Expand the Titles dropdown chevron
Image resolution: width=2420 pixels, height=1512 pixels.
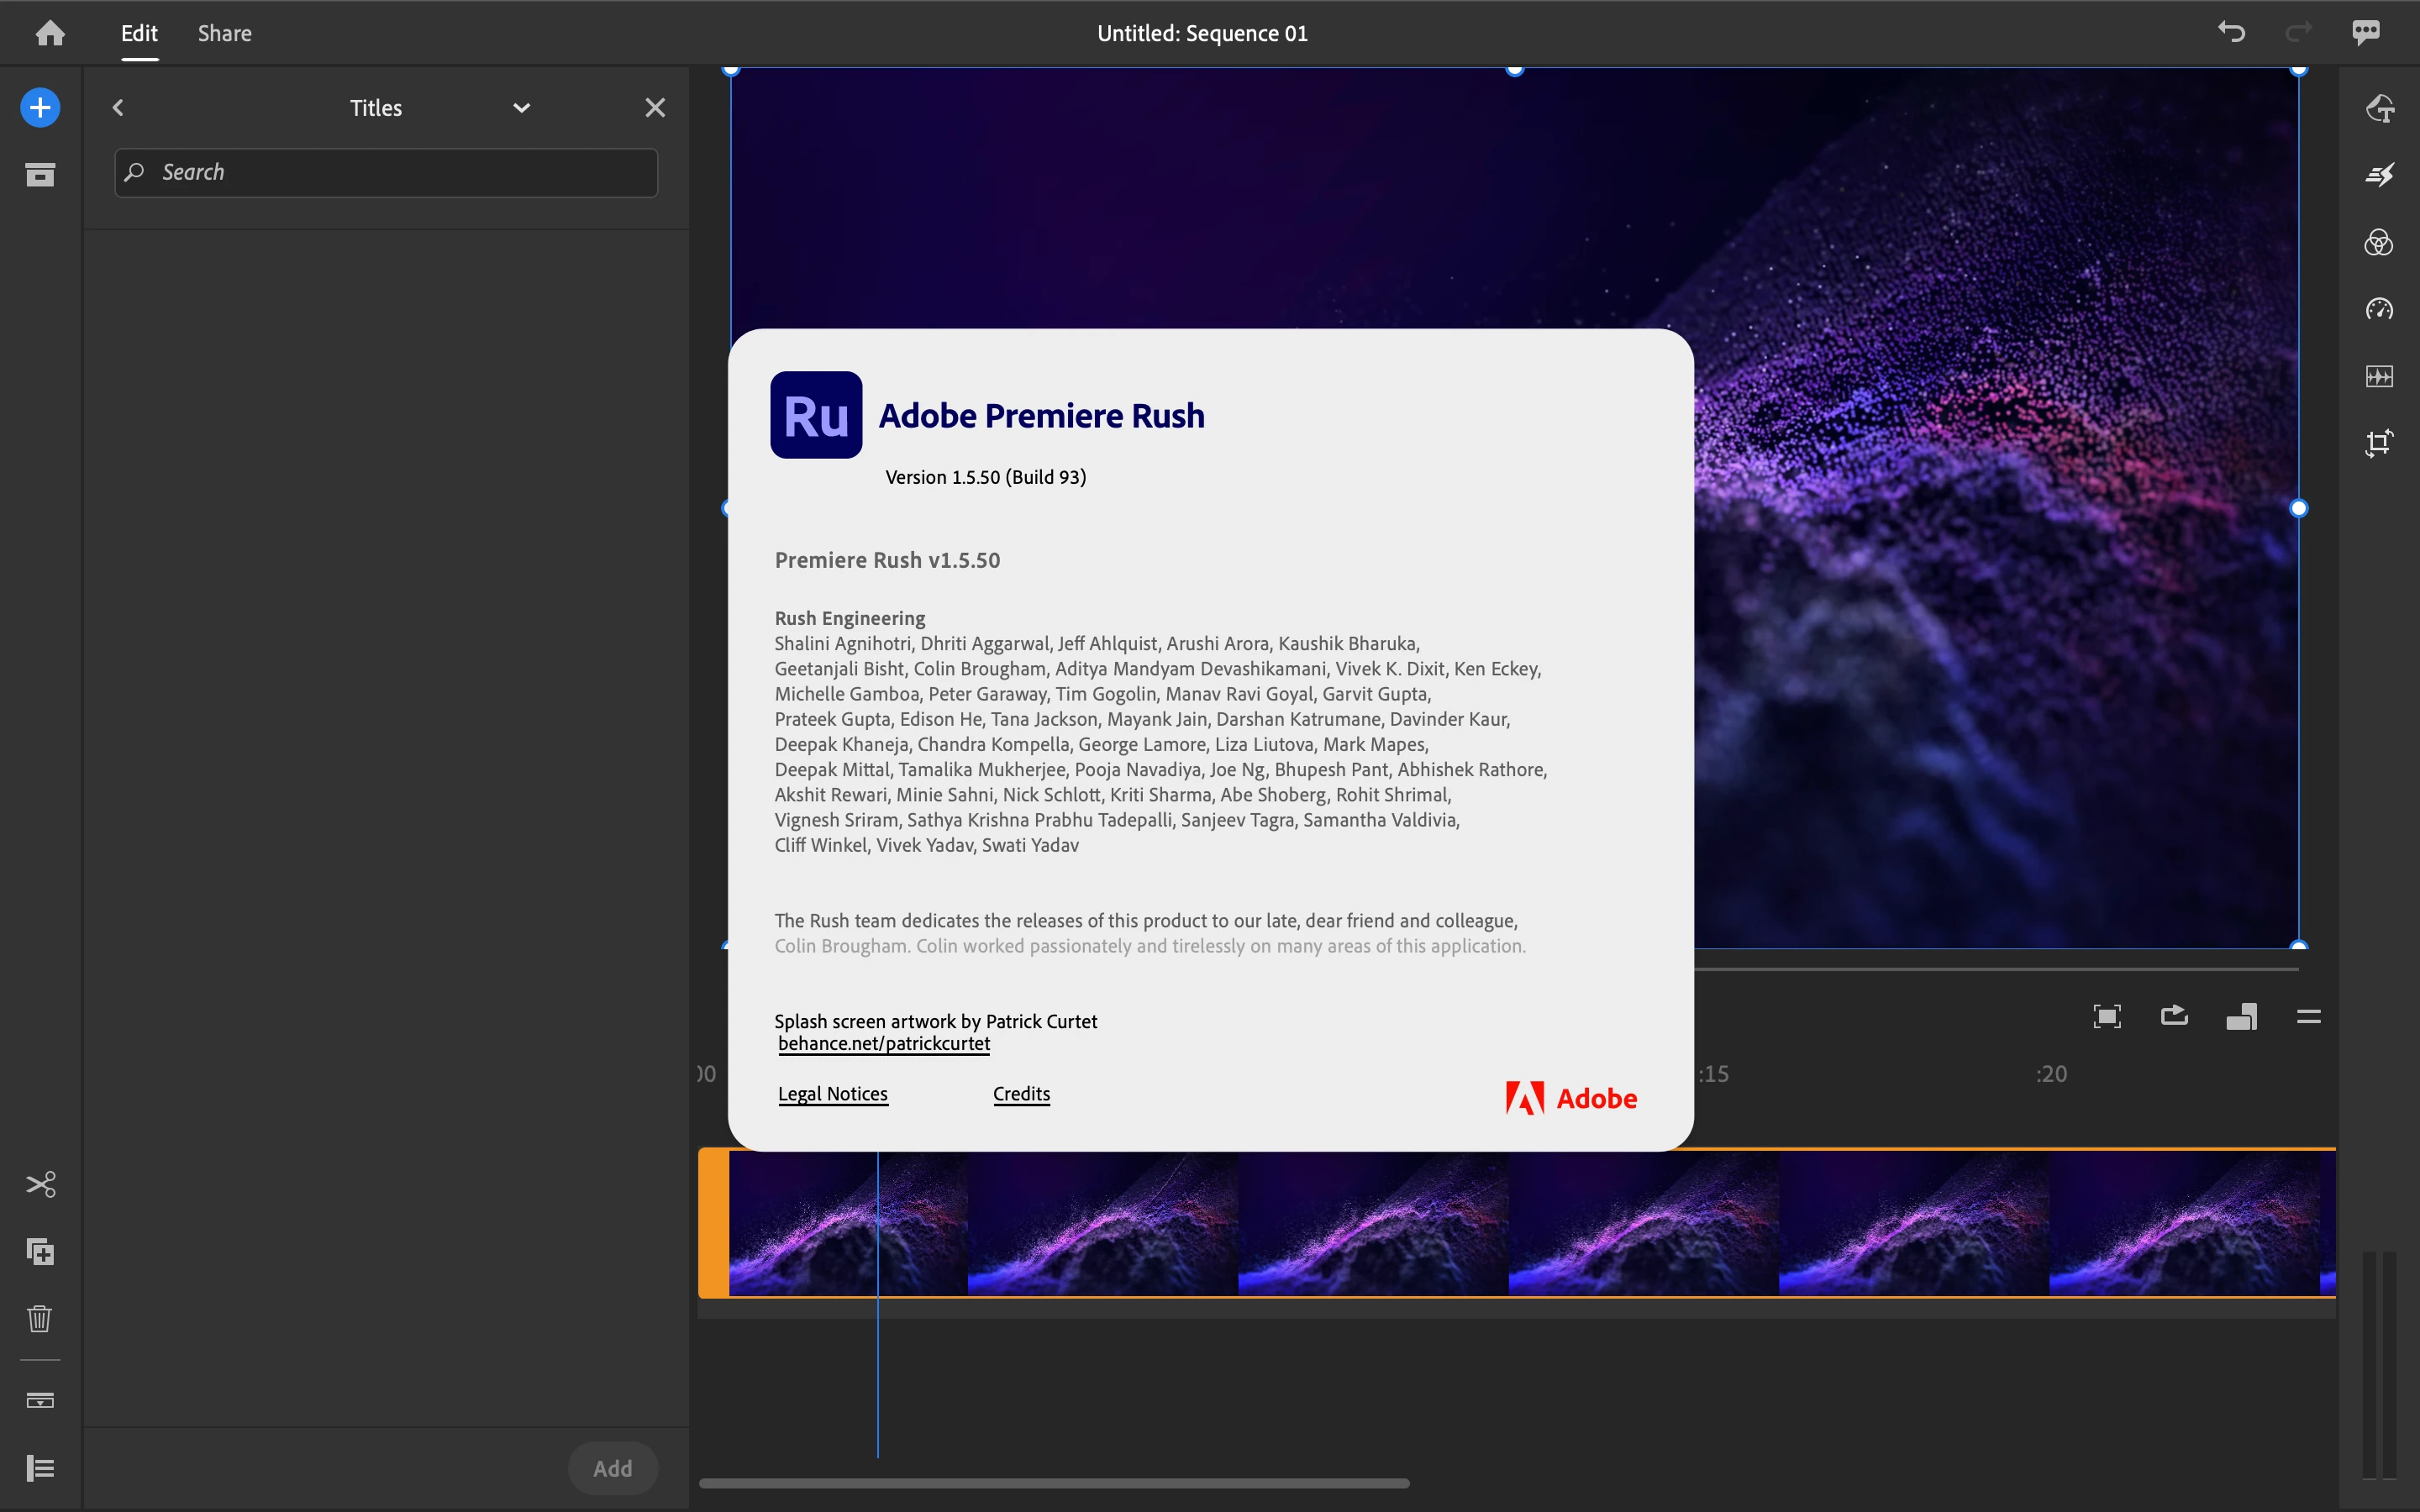[521, 108]
